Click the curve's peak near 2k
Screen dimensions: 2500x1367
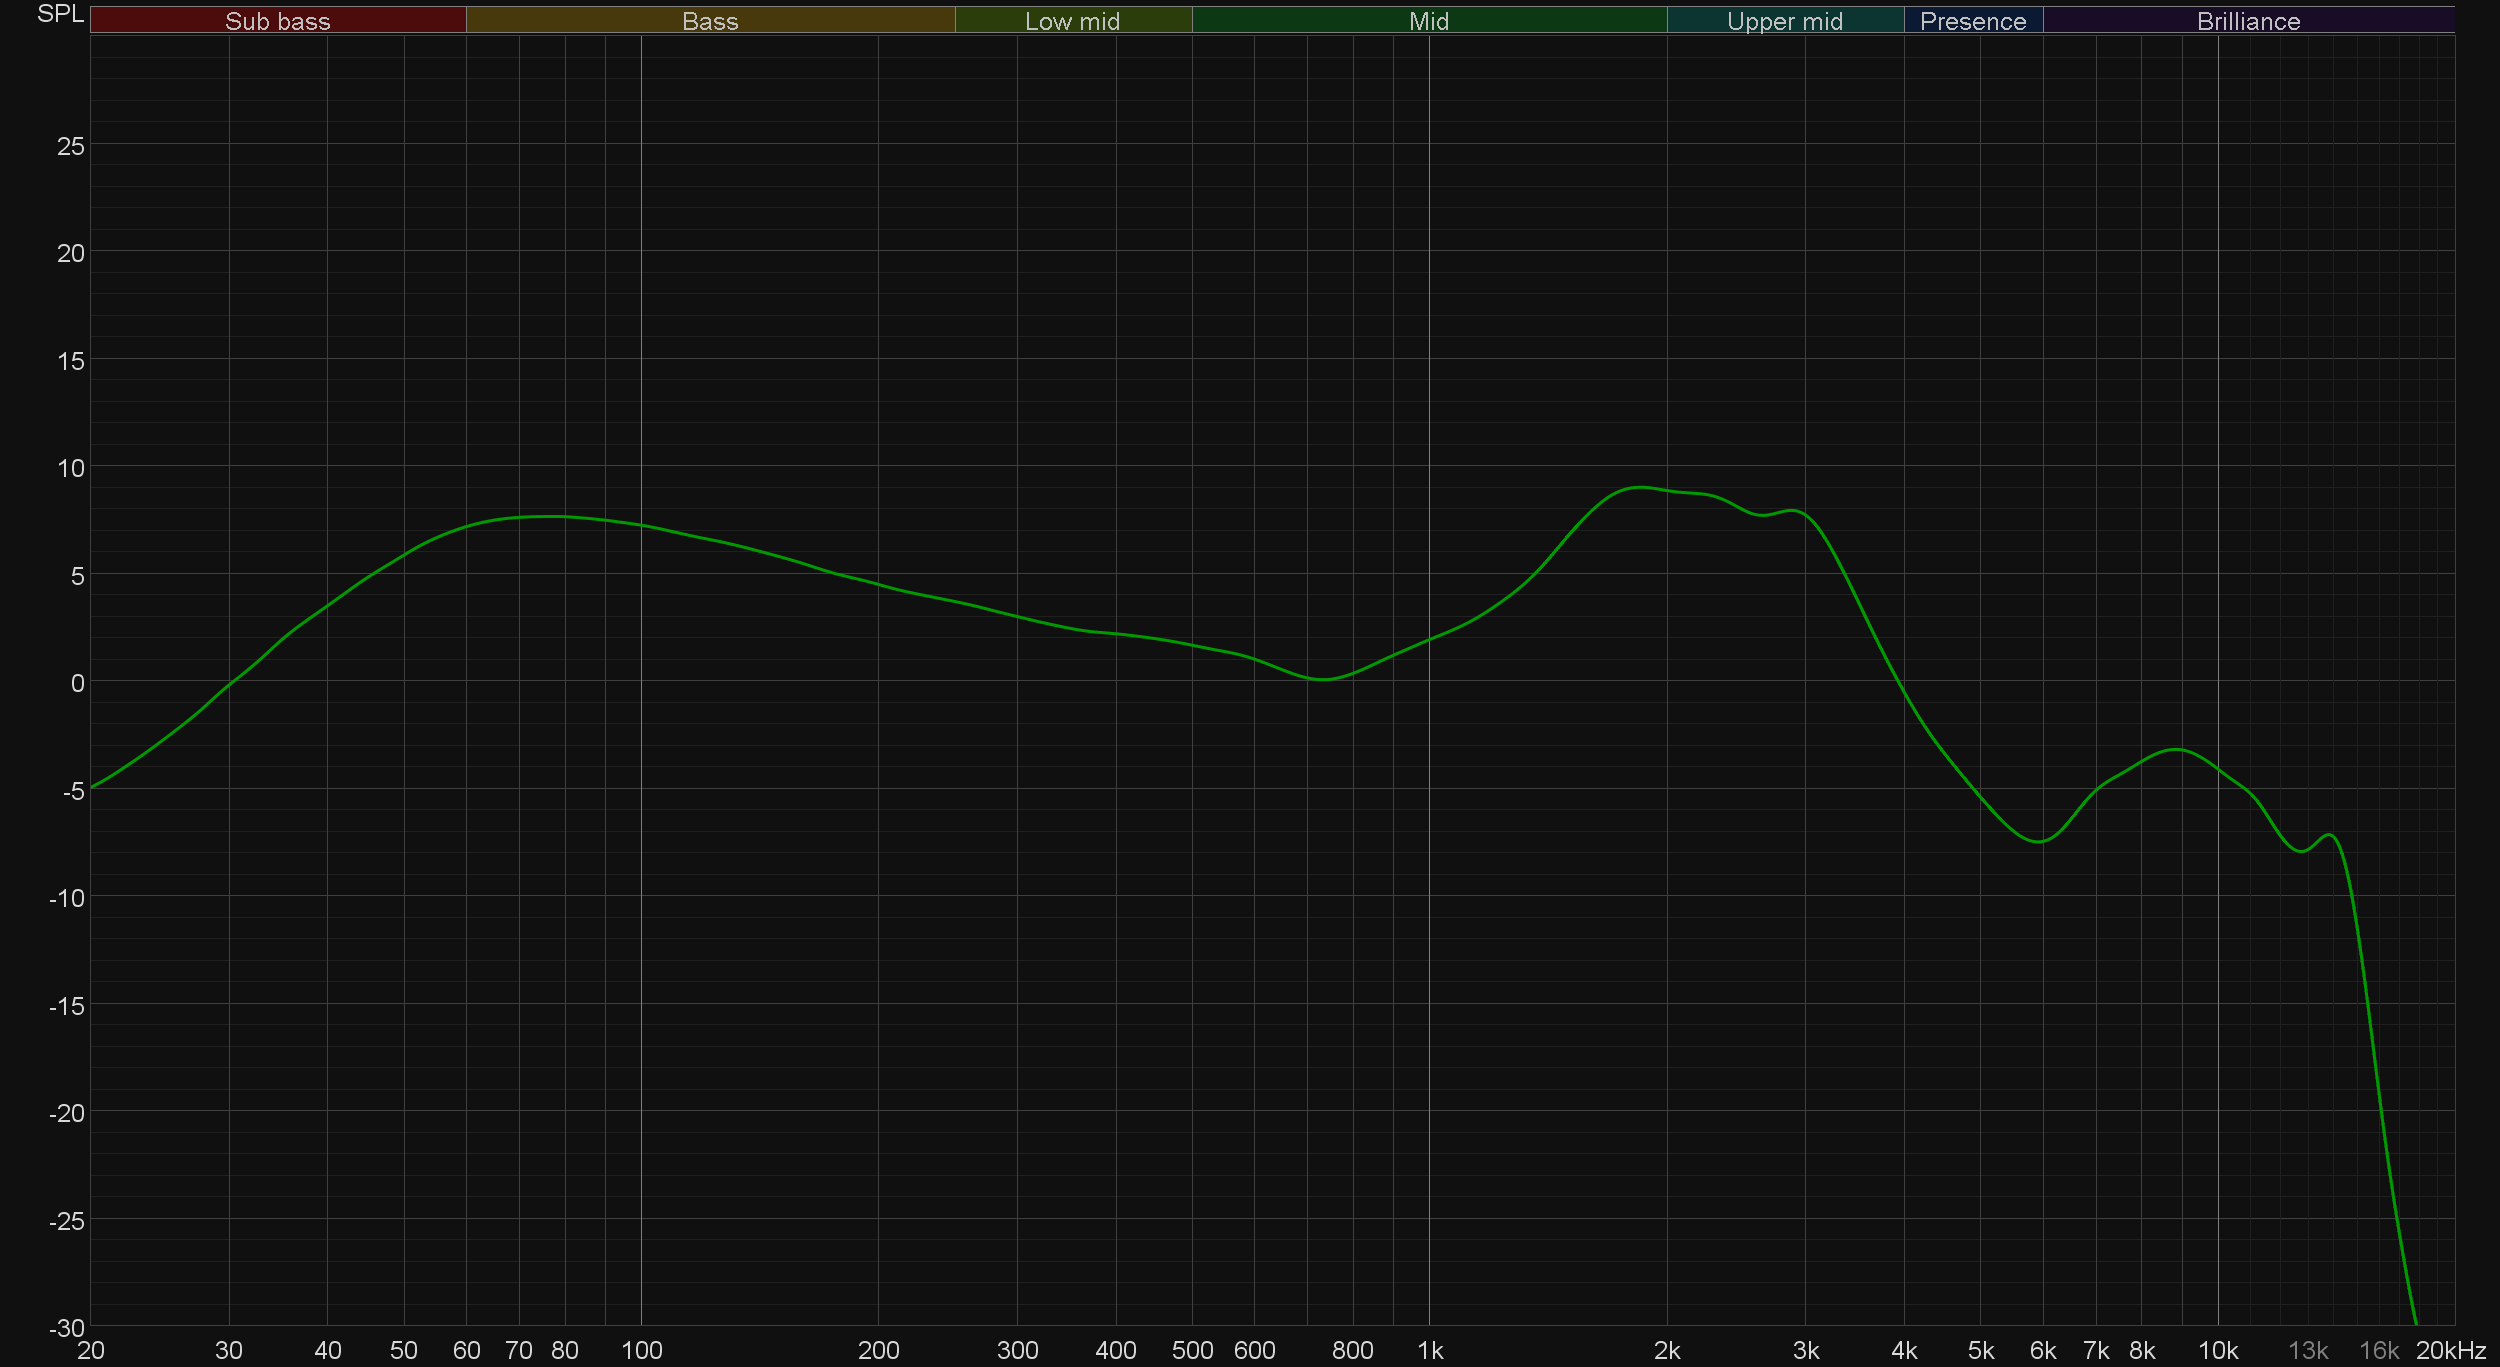(1638, 487)
